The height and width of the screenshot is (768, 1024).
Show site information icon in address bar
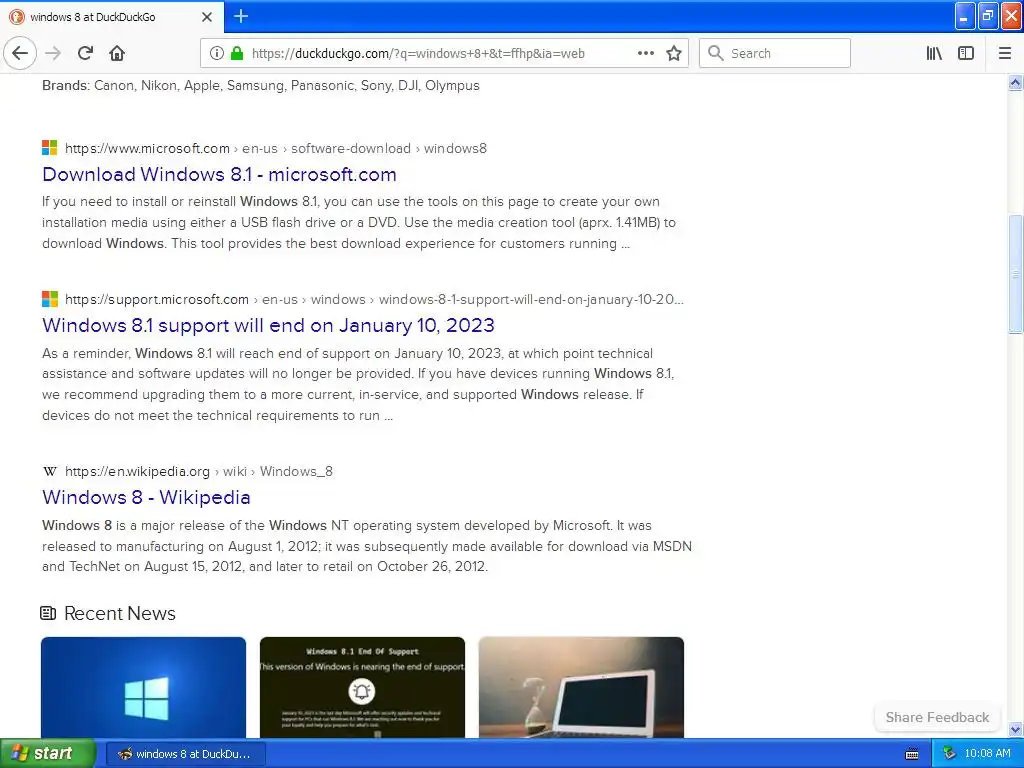coord(217,54)
